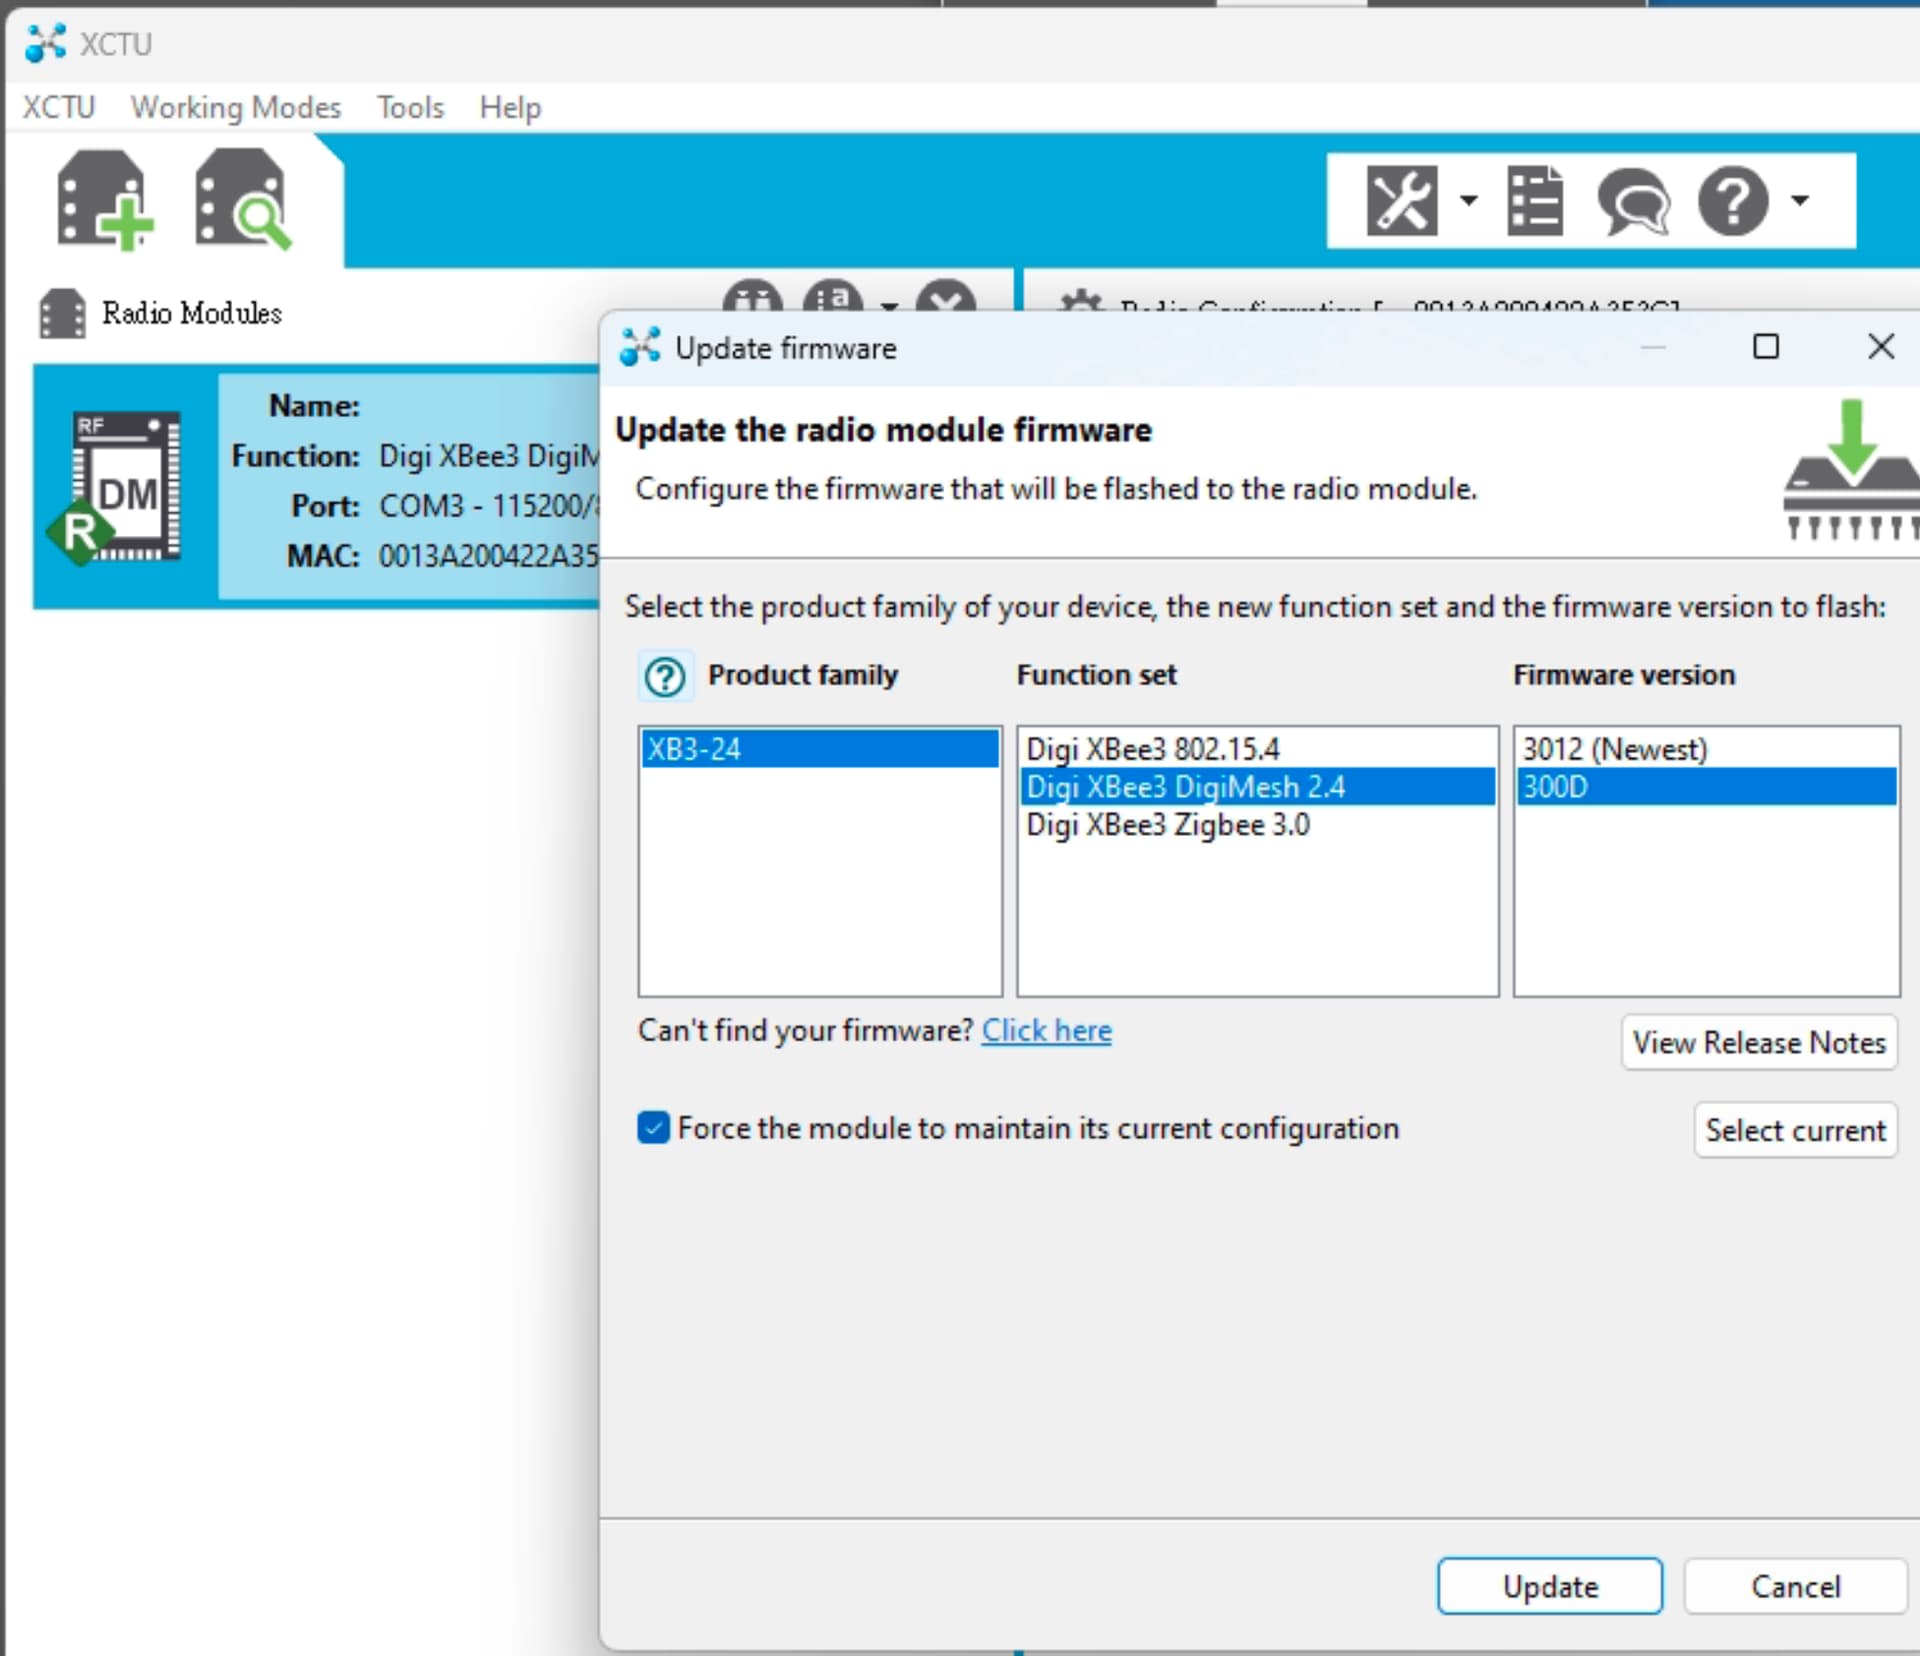Open the Help menu
The image size is (1920, 1656).
[x=510, y=107]
